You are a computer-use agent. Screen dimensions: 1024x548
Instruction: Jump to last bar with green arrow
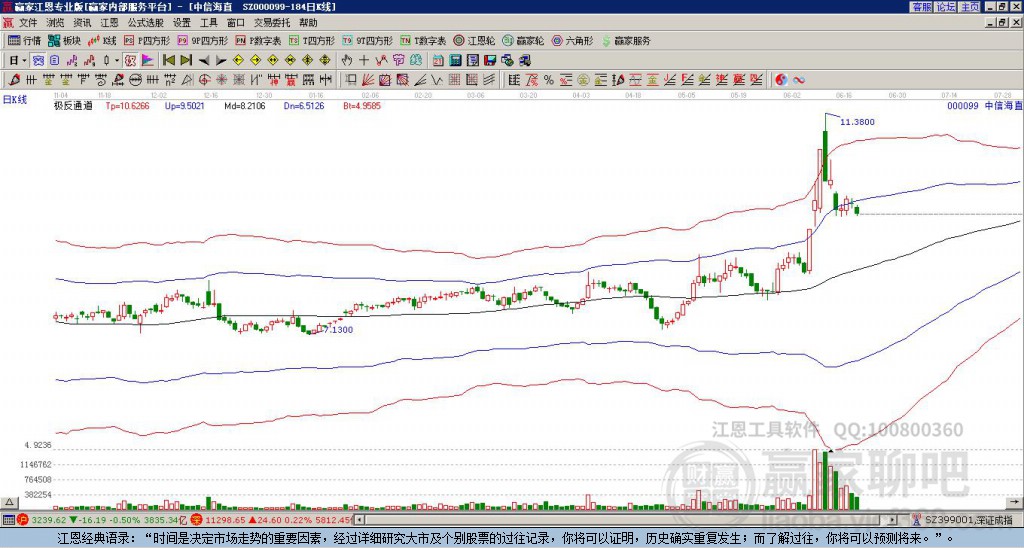(186, 60)
